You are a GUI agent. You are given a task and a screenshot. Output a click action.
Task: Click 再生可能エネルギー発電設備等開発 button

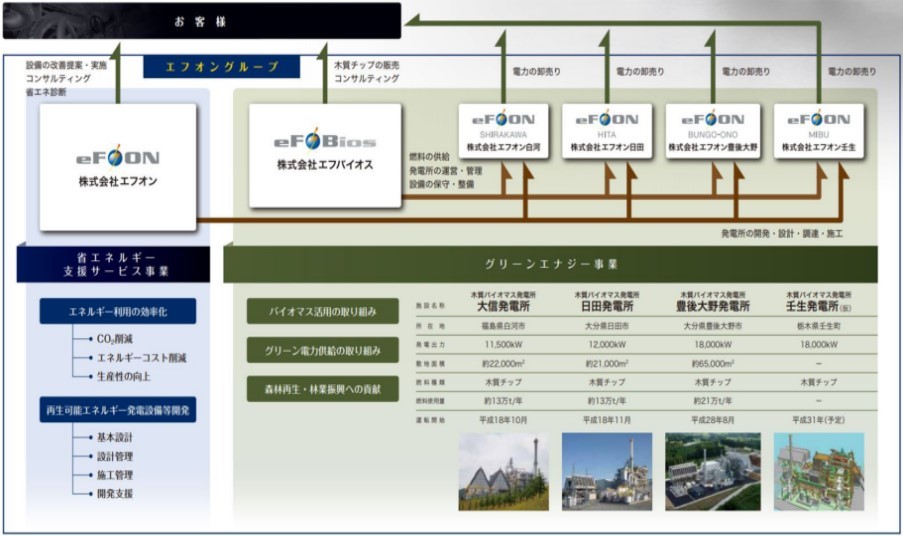click(117, 410)
